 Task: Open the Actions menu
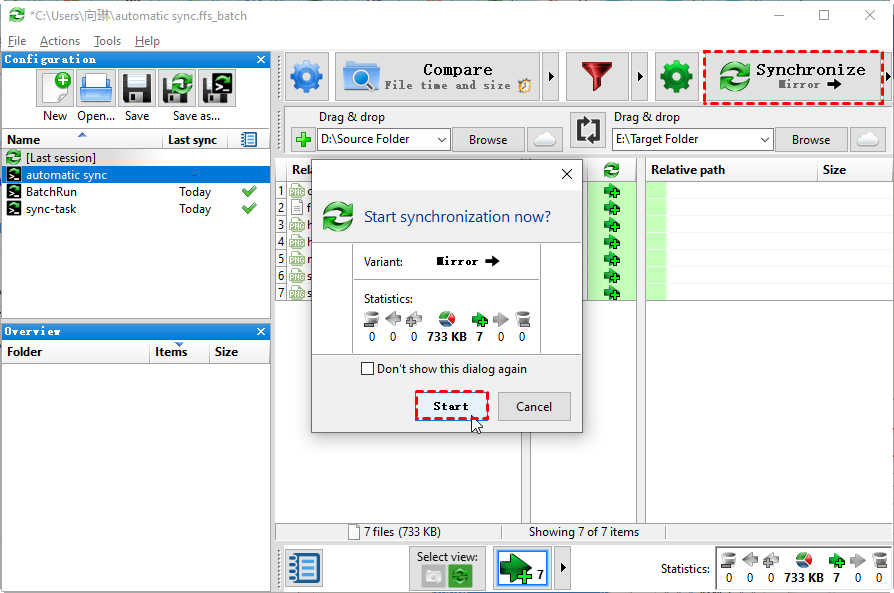pos(60,41)
